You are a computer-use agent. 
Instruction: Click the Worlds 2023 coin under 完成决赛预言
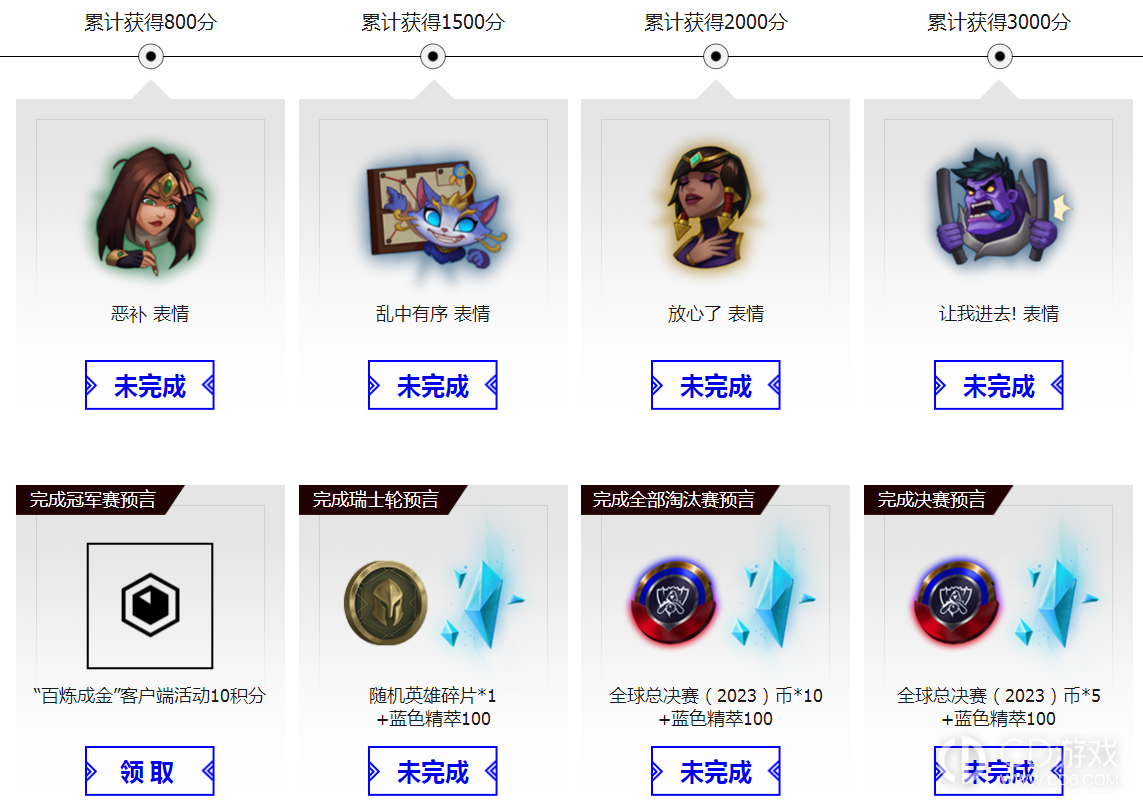tap(956, 602)
